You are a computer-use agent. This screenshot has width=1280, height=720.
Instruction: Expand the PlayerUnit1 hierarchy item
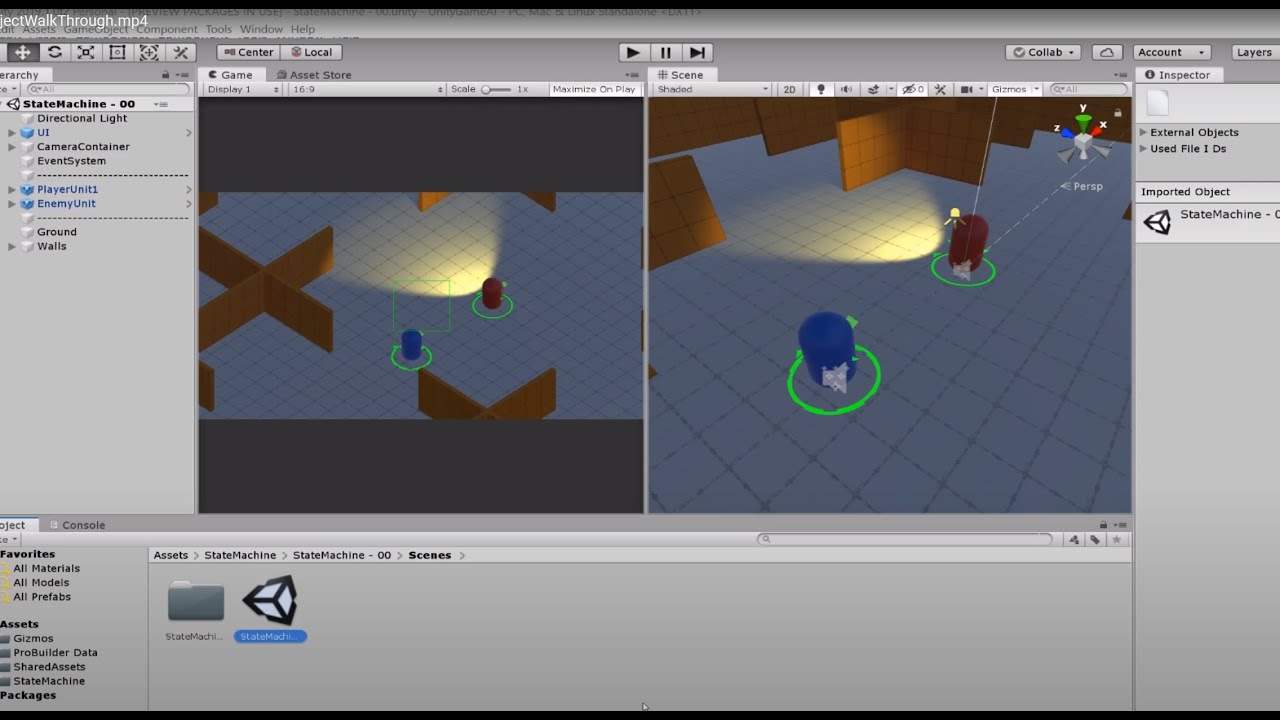12,189
